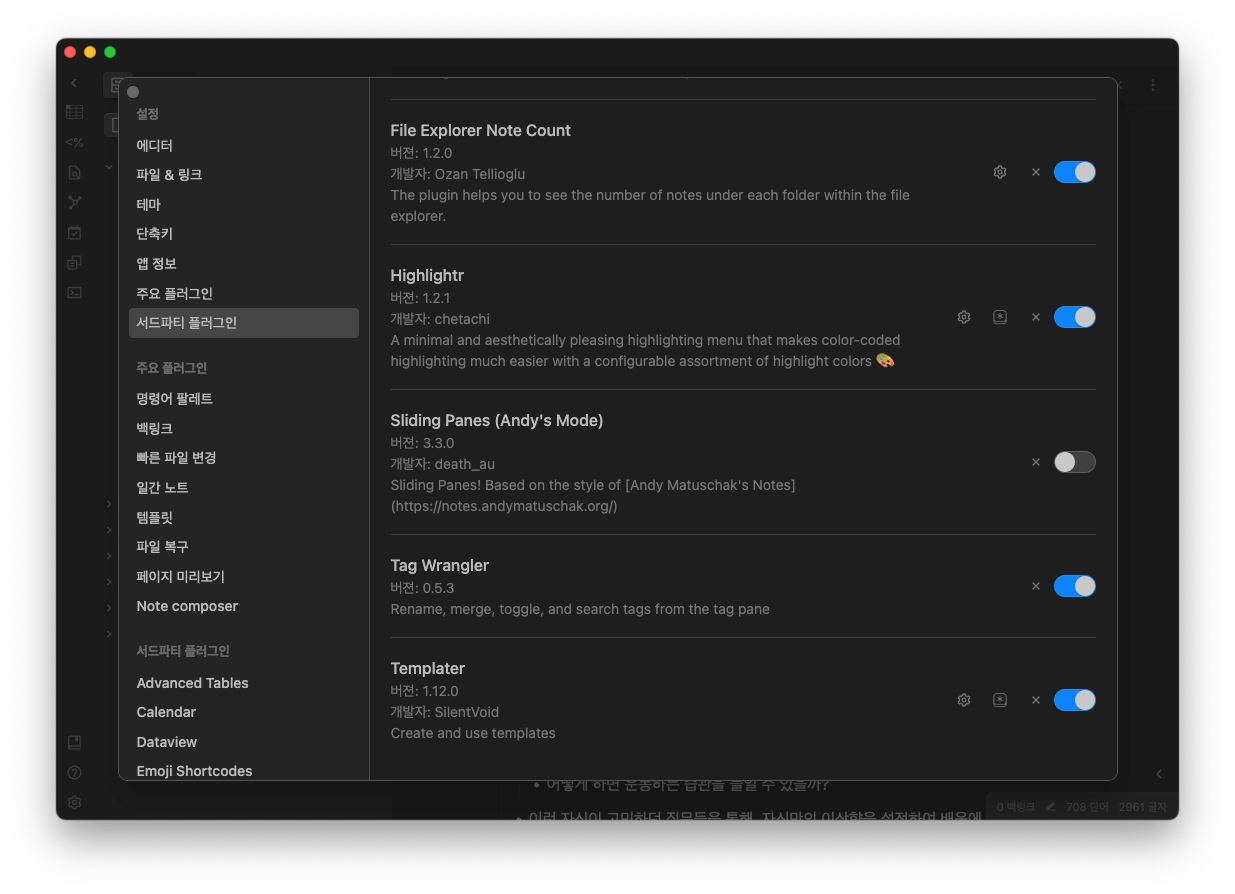Click the 708 단어 word count
The image size is (1235, 894).
[1088, 806]
